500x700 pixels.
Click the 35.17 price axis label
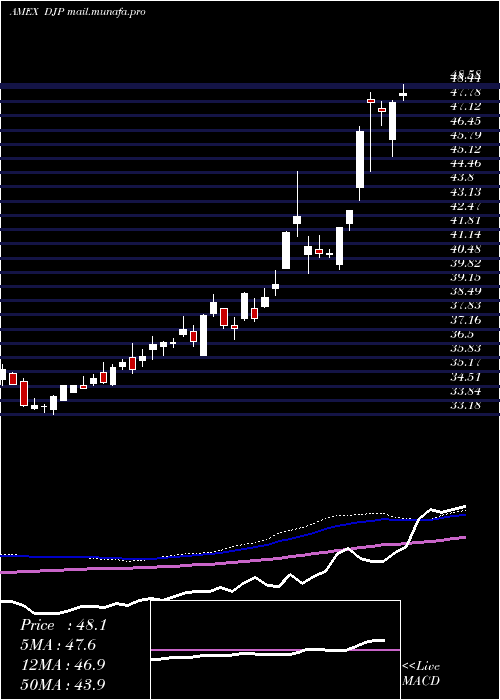[x=467, y=363]
